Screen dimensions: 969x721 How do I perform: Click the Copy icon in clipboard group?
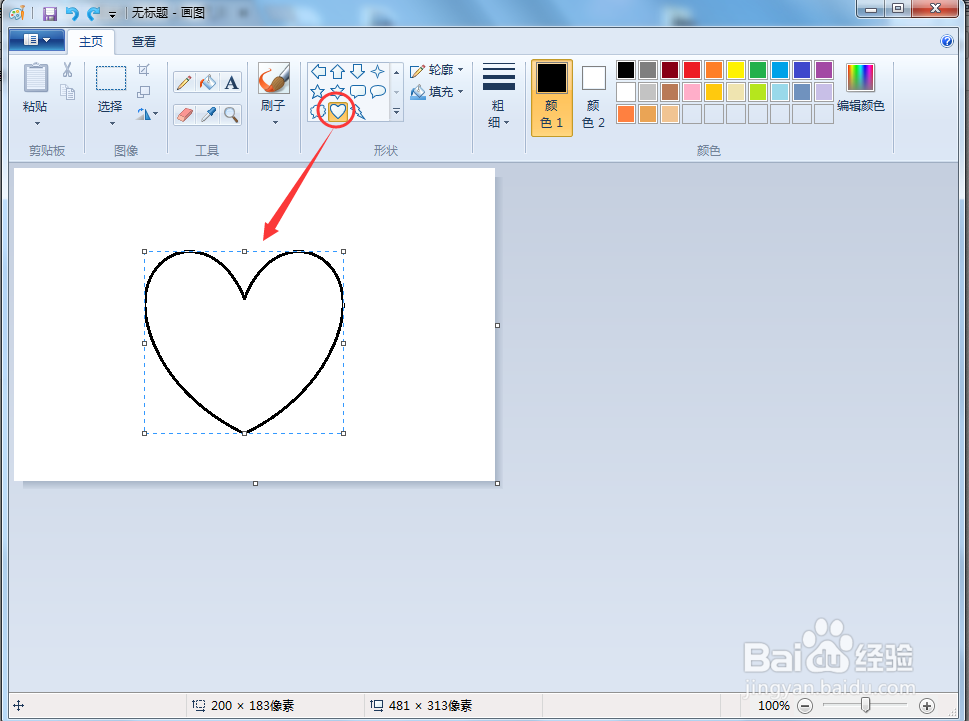[x=67, y=92]
